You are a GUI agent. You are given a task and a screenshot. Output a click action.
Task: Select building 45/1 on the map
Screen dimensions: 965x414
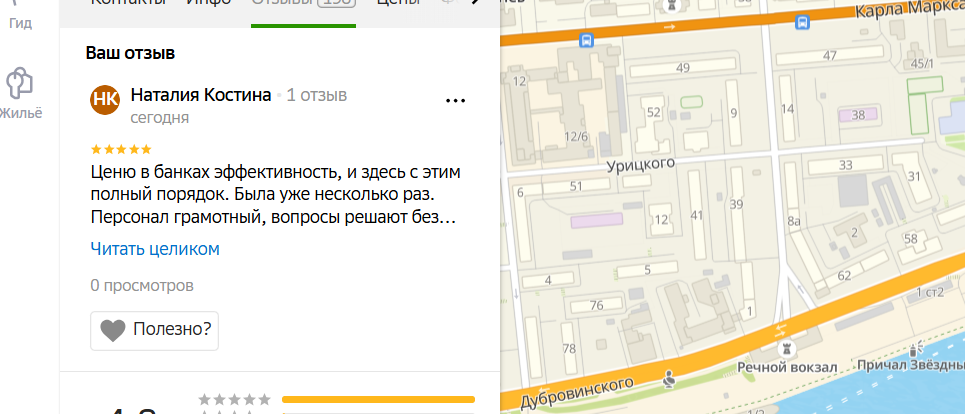[x=922, y=63]
